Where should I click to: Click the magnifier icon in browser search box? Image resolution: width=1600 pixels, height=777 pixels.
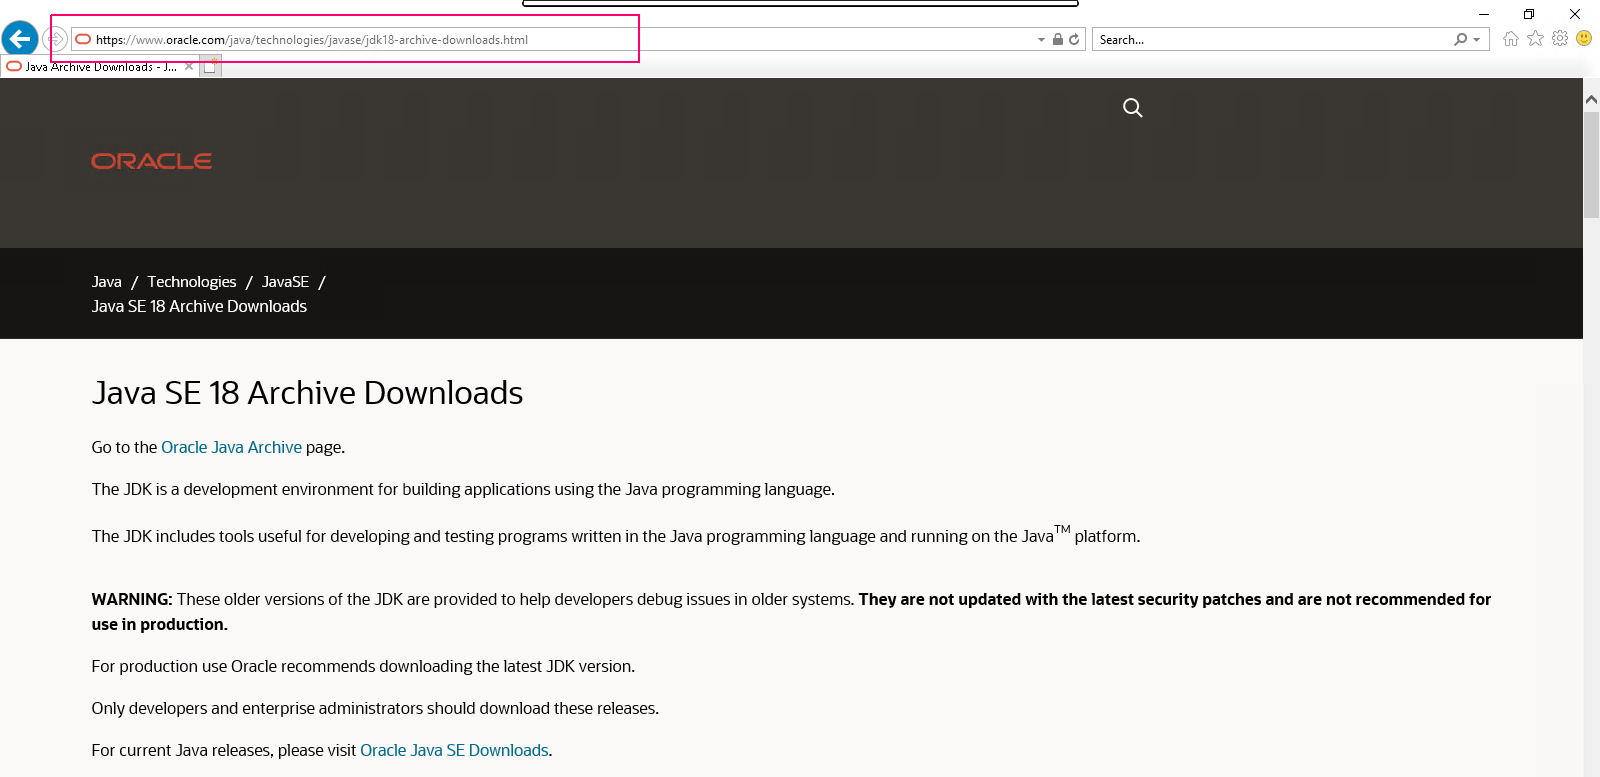1461,39
